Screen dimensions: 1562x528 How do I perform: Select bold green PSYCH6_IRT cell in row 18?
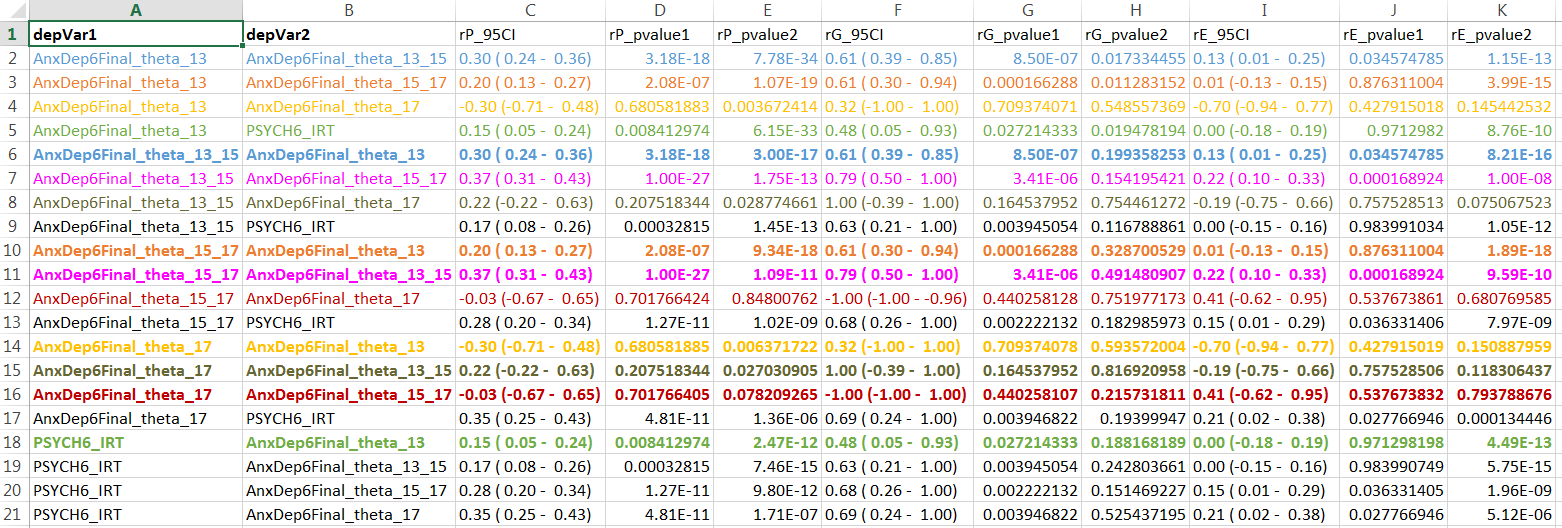pos(80,443)
